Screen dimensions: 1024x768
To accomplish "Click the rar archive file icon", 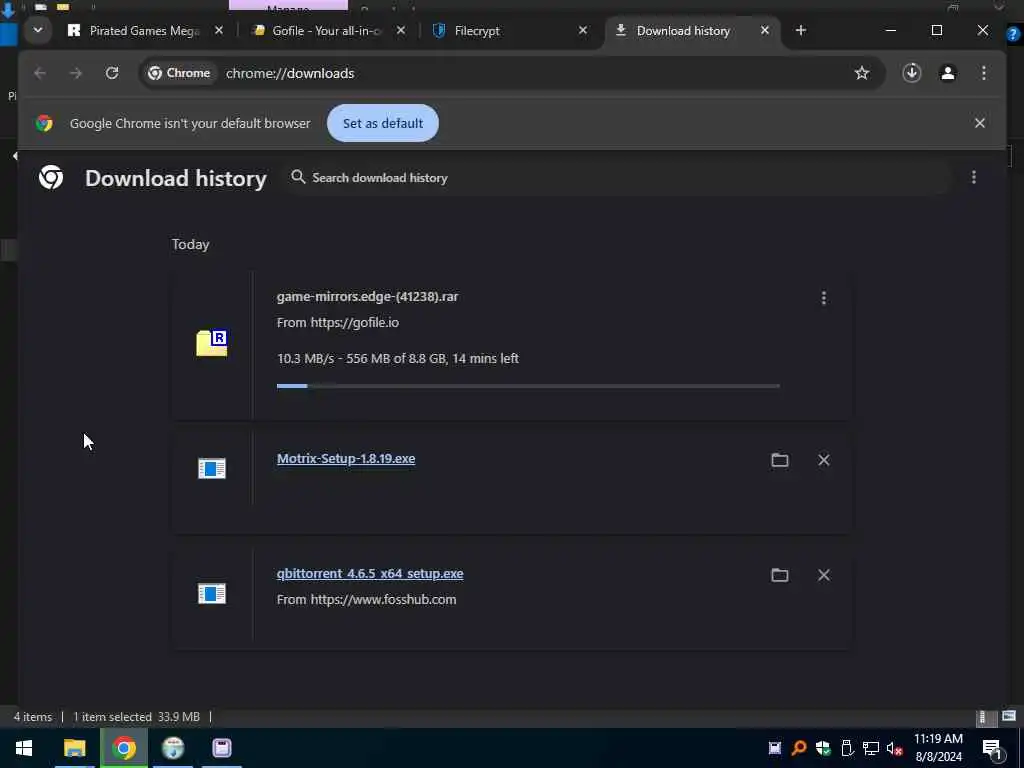I will click(x=212, y=343).
